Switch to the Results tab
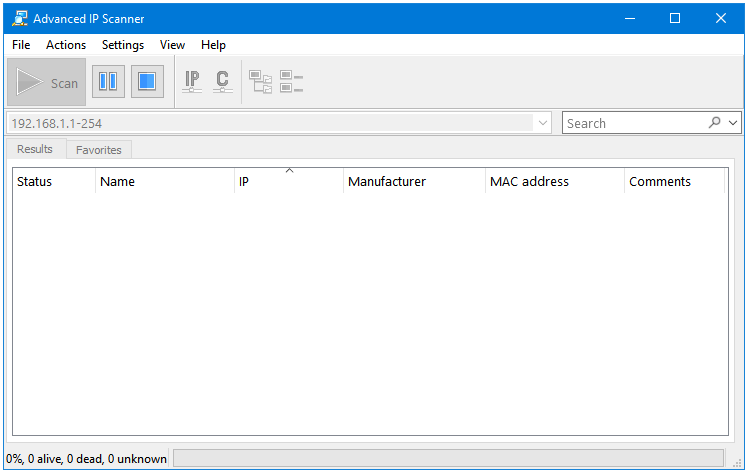 pos(35,149)
